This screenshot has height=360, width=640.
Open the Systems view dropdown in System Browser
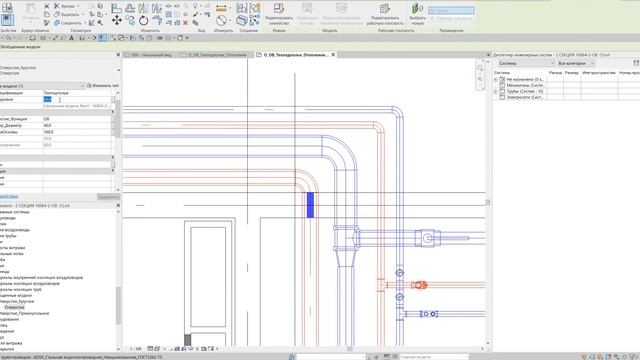click(x=526, y=64)
